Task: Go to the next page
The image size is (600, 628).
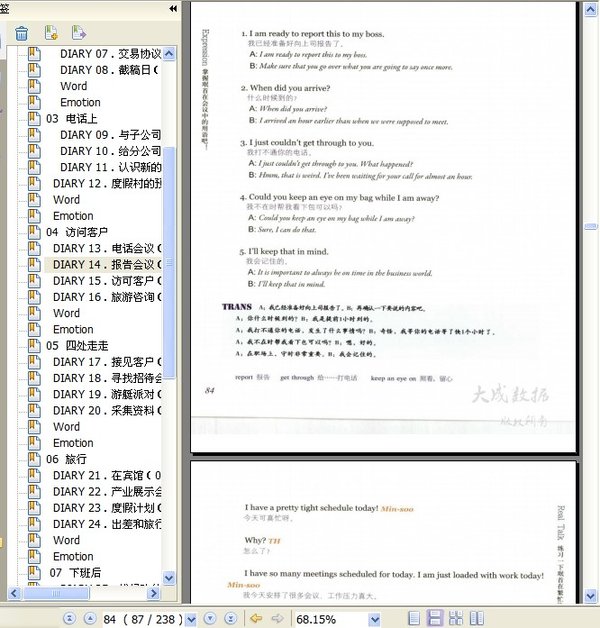Action: click(210, 618)
